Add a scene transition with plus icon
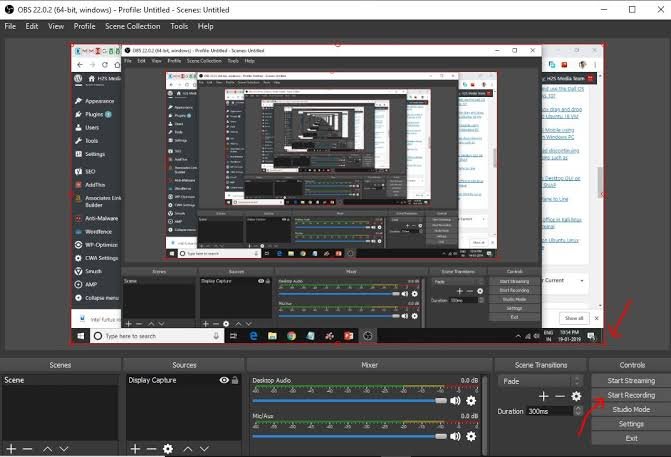 click(x=544, y=397)
